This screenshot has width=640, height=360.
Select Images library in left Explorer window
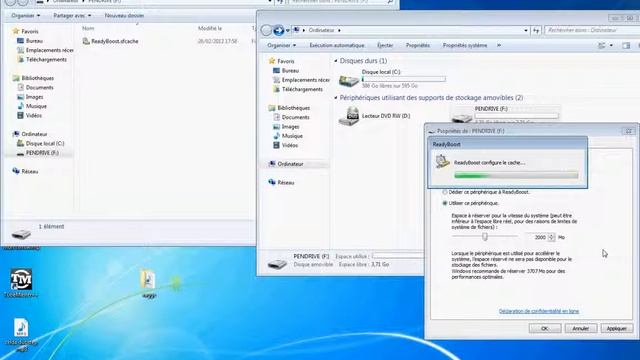point(30,97)
